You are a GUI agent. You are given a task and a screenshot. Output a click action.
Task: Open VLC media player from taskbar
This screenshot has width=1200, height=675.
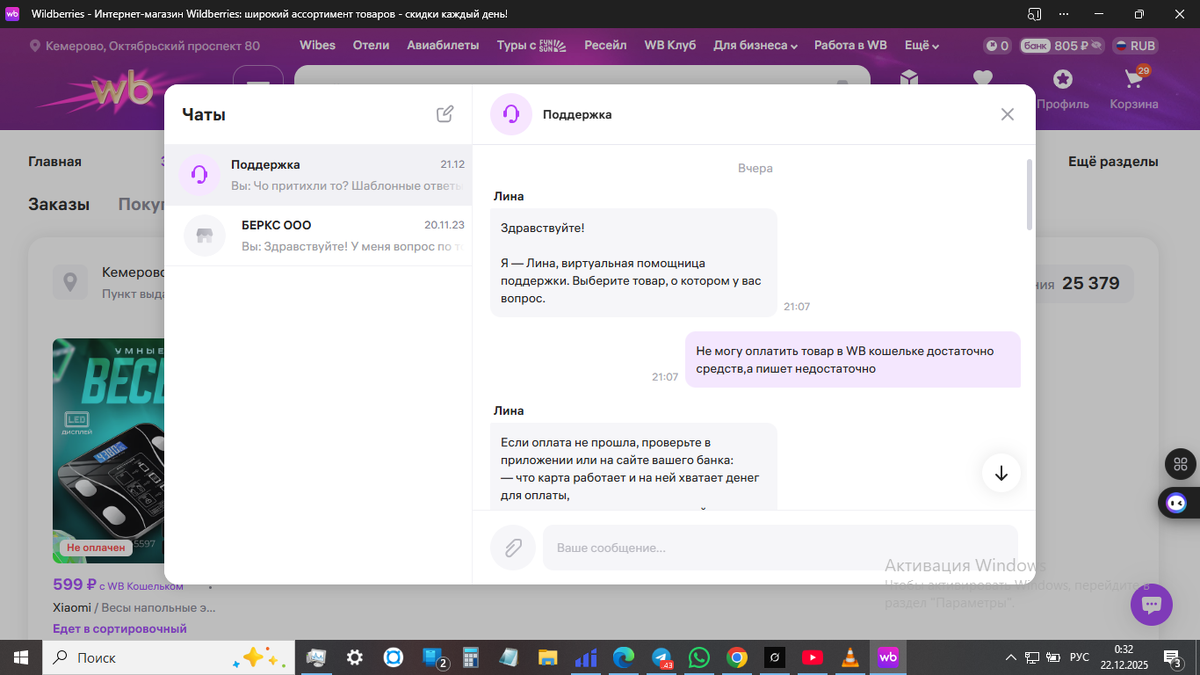tap(850, 657)
